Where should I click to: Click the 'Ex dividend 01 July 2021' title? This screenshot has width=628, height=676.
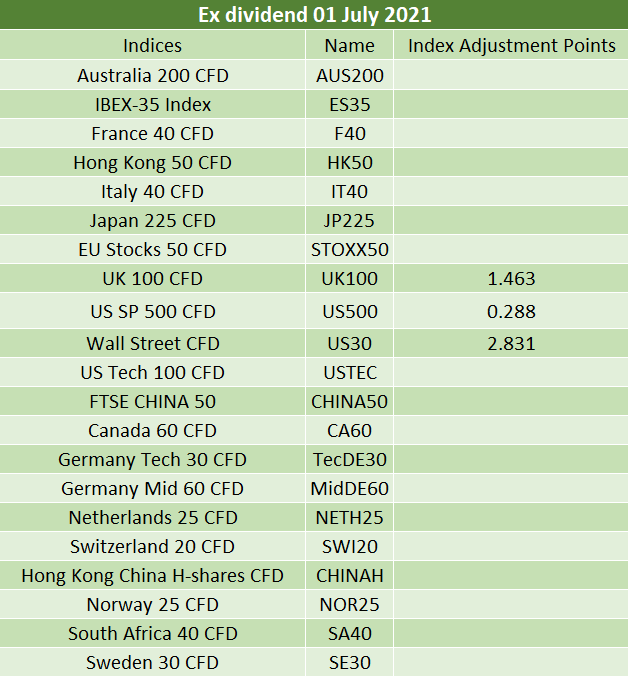[314, 15]
